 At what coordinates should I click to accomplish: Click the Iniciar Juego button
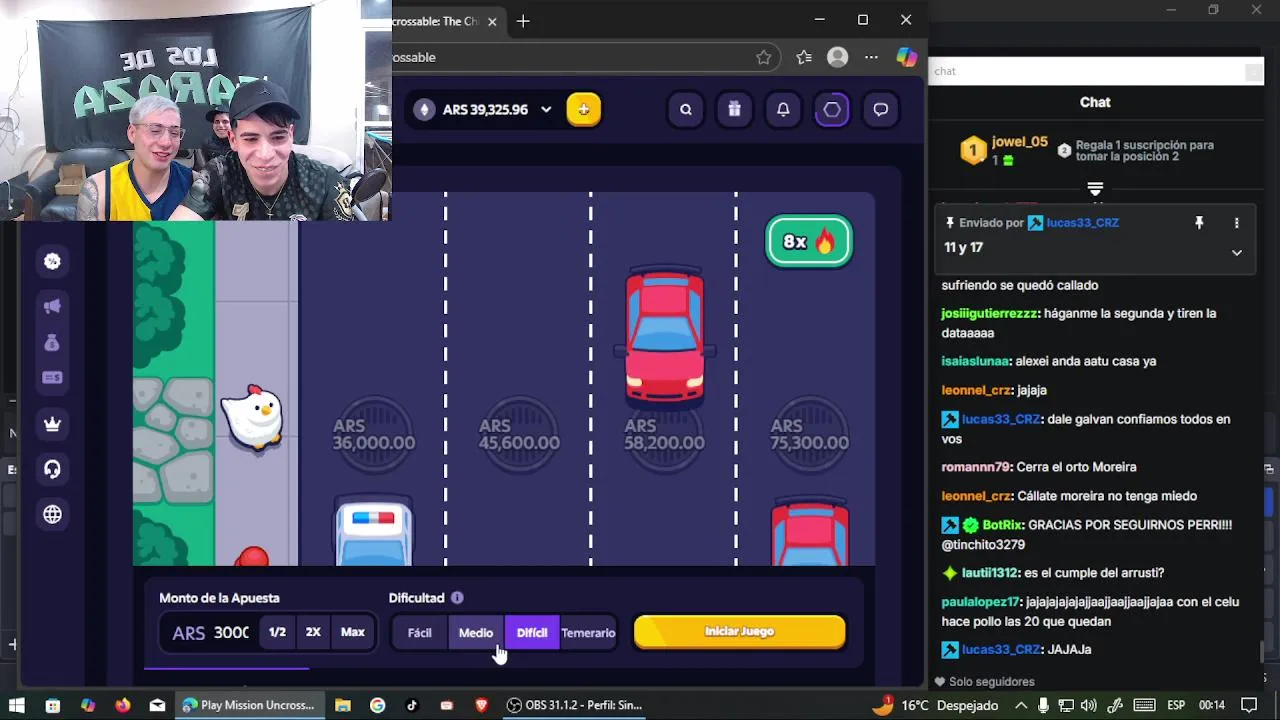740,632
